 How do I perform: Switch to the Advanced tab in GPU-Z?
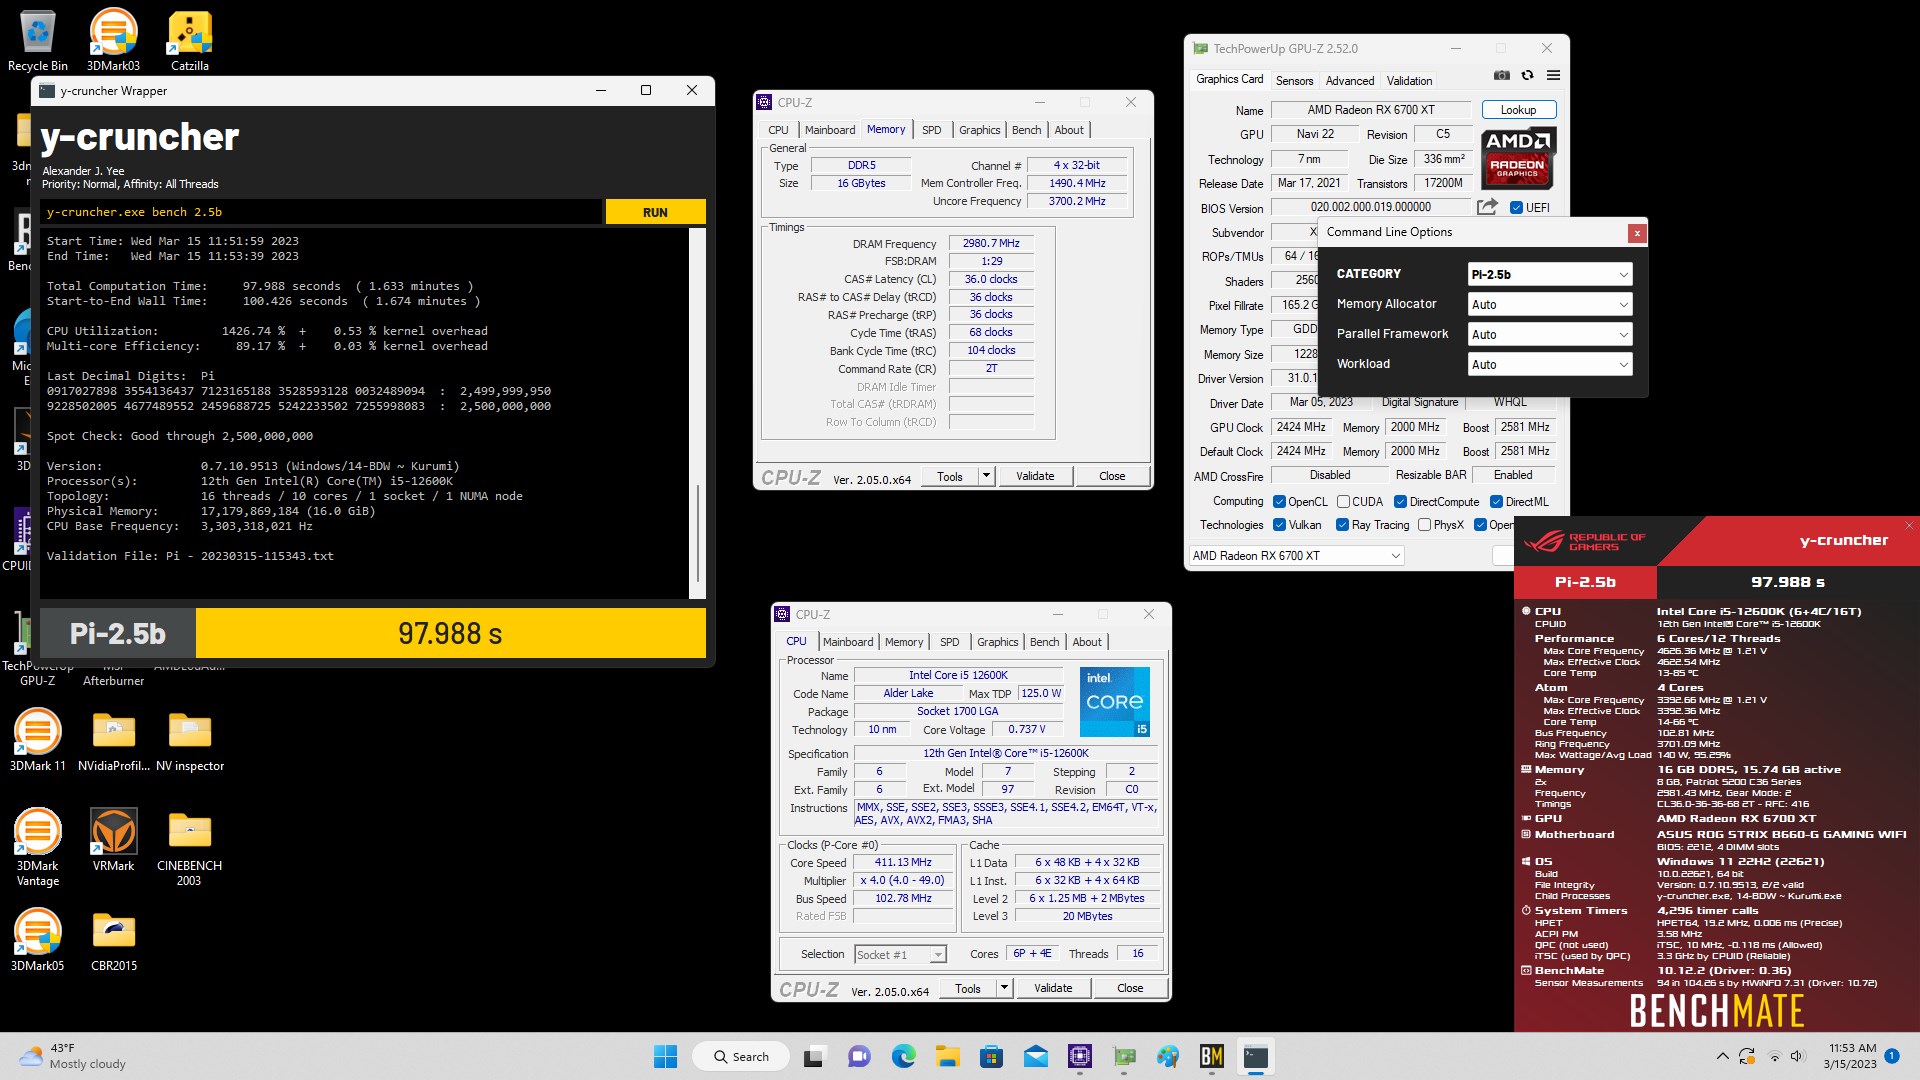tap(1350, 81)
